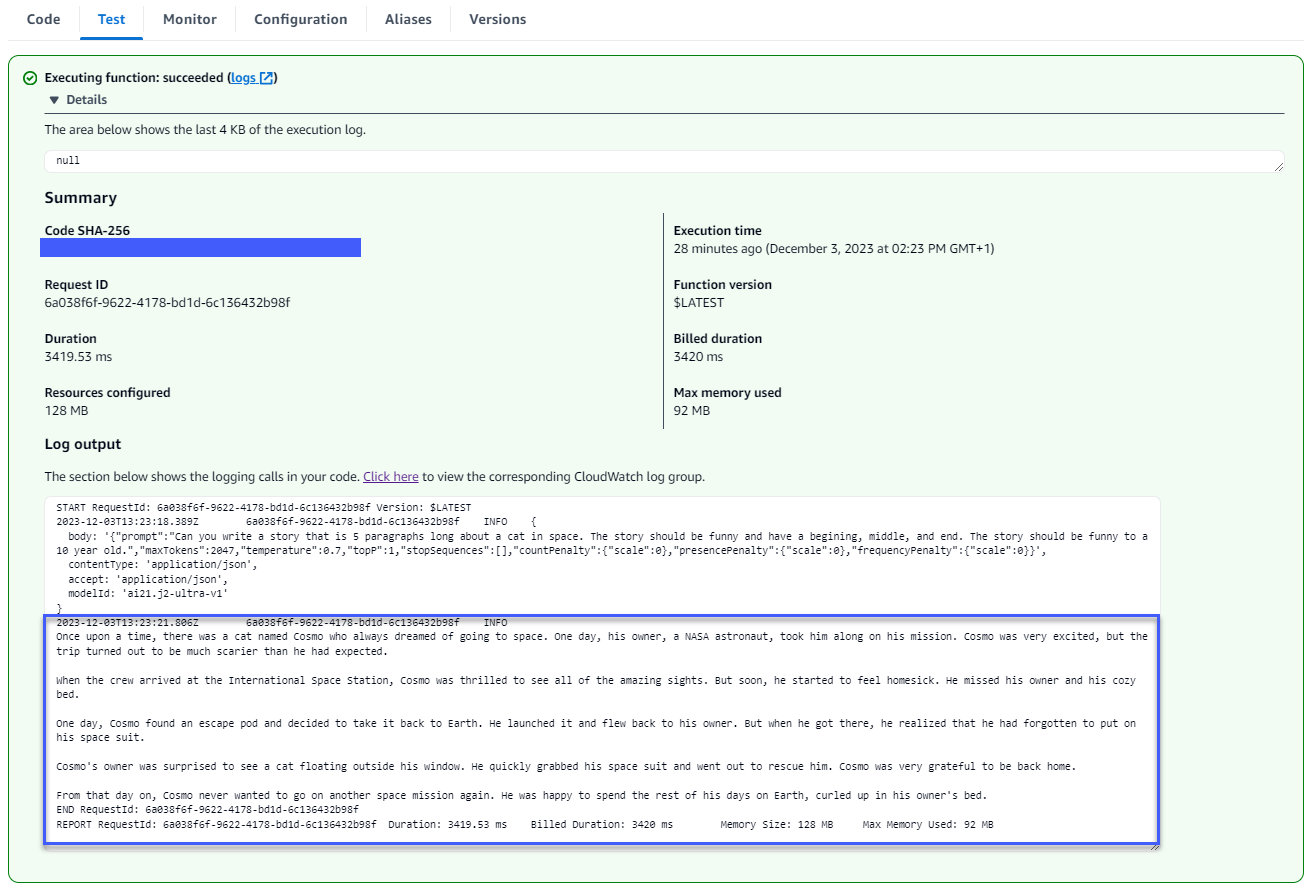Click the modelId 'ai21.j2-ultra-v1' log line
The width and height of the screenshot is (1313, 892).
[x=148, y=593]
